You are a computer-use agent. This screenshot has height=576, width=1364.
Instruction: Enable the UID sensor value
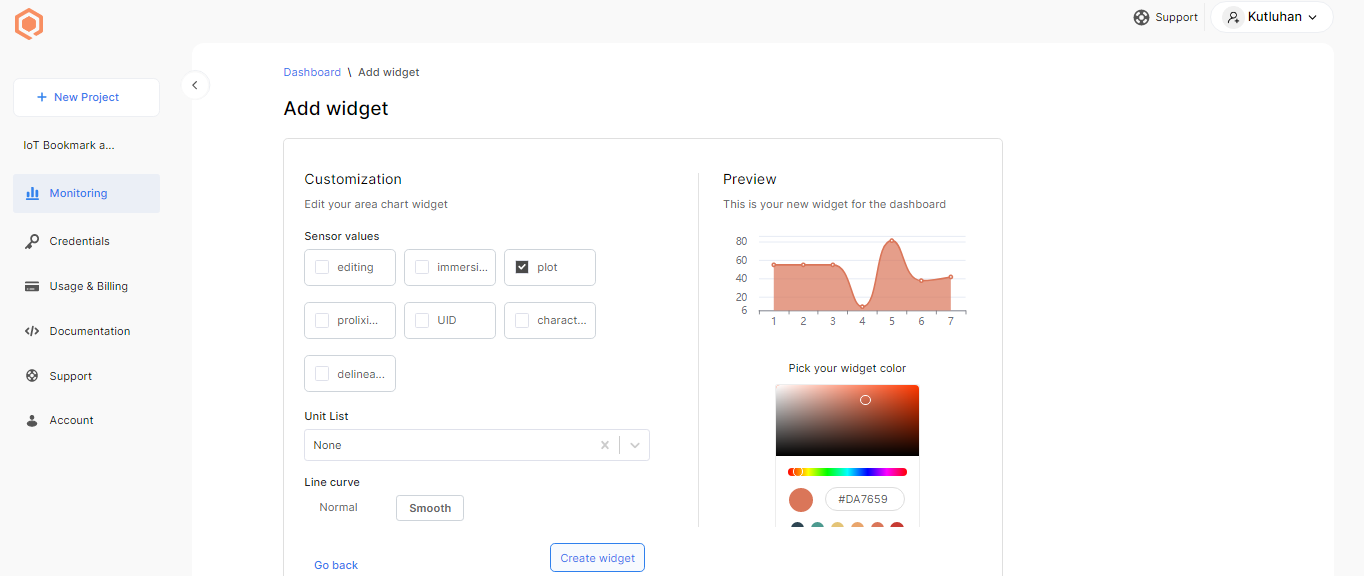421,319
